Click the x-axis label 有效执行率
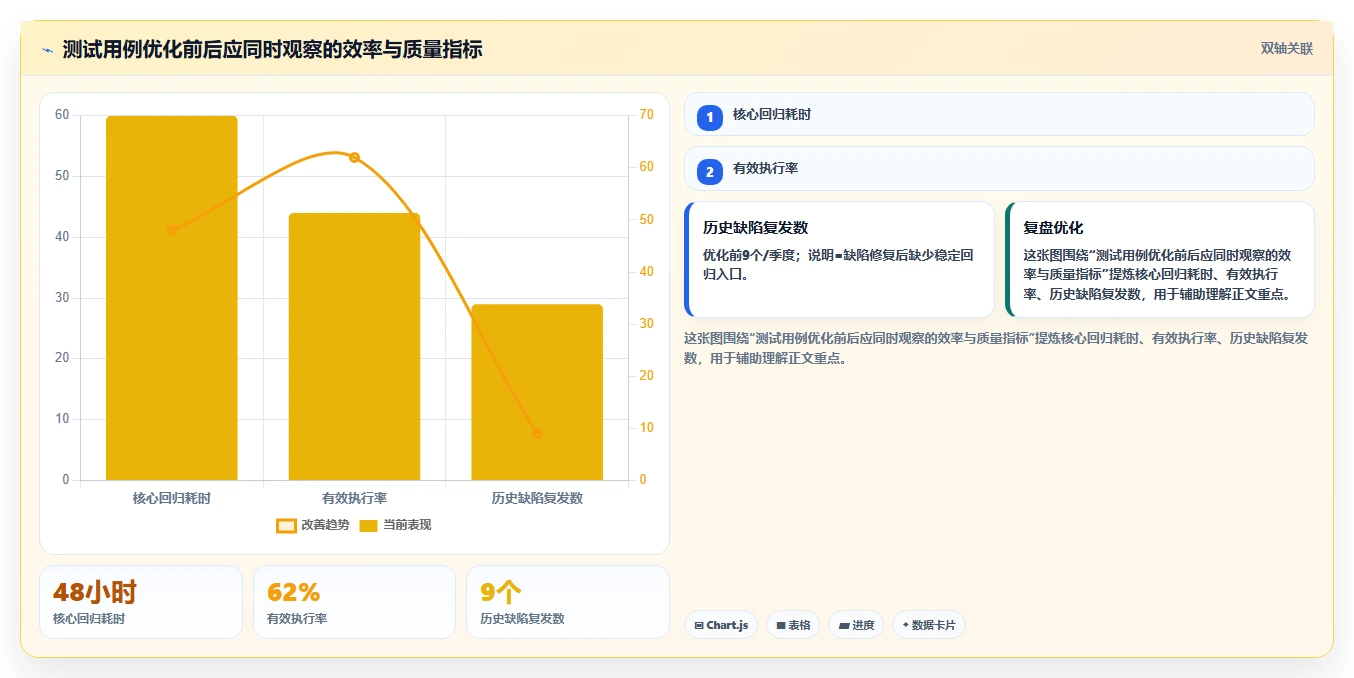This screenshot has width=1354, height=678. (354, 497)
